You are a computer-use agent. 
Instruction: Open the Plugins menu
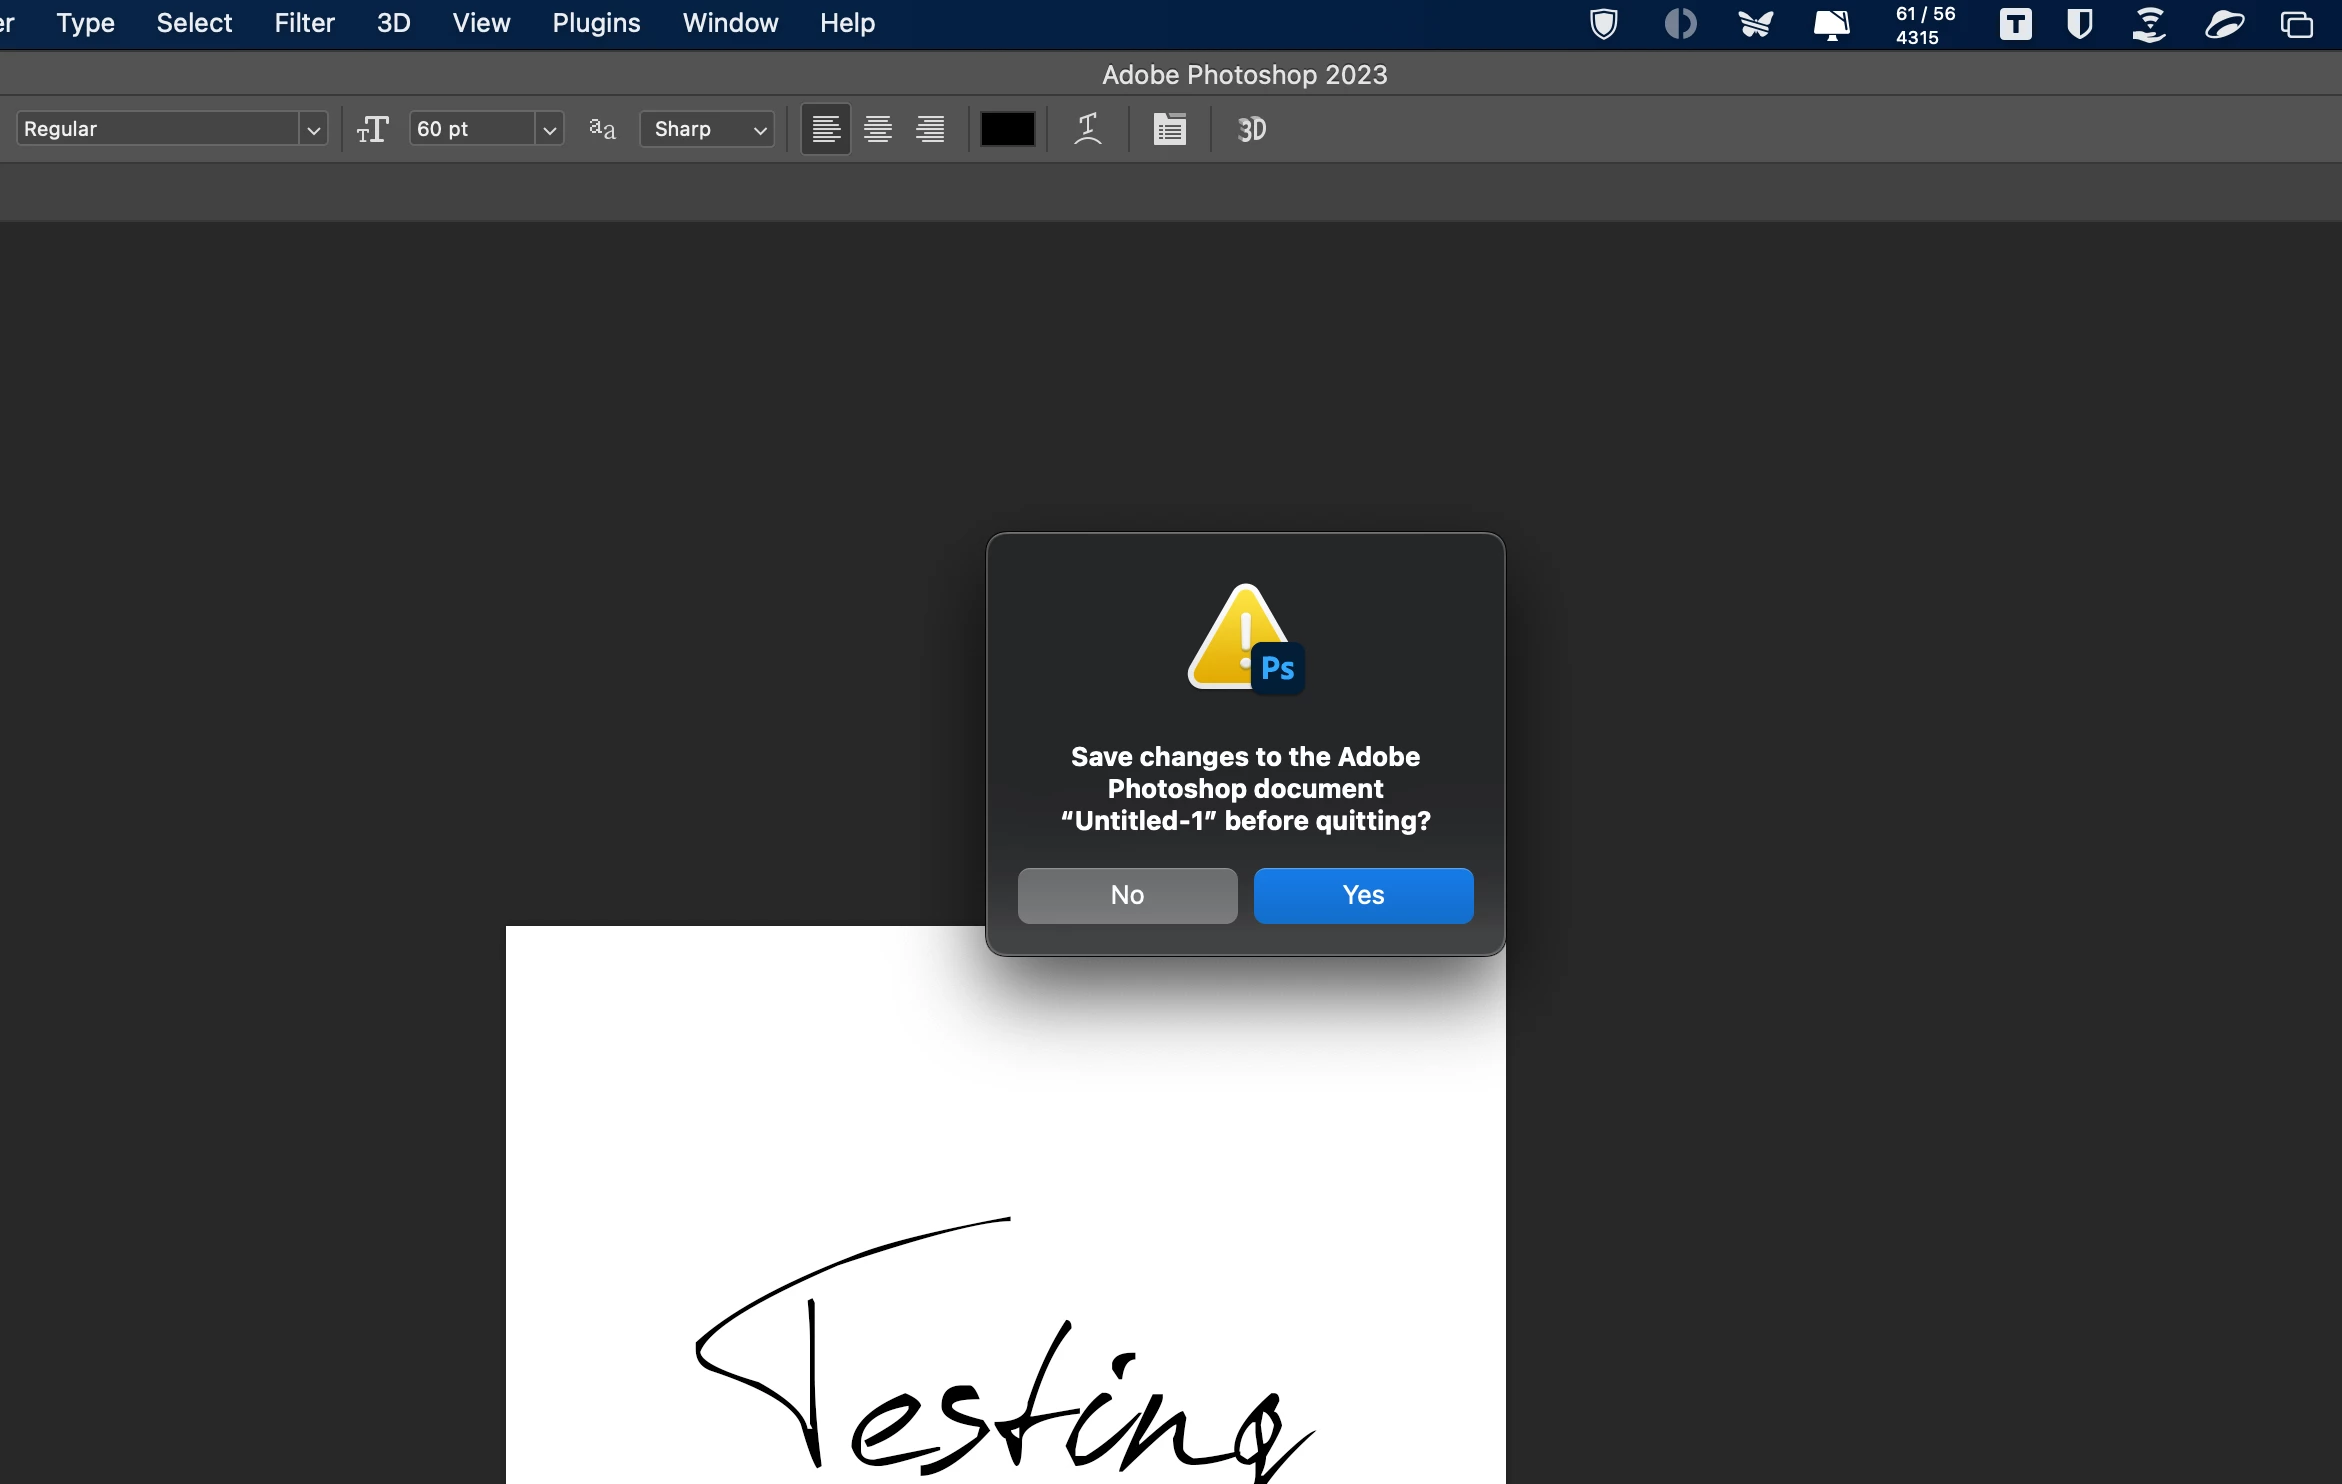pyautogui.click(x=596, y=23)
